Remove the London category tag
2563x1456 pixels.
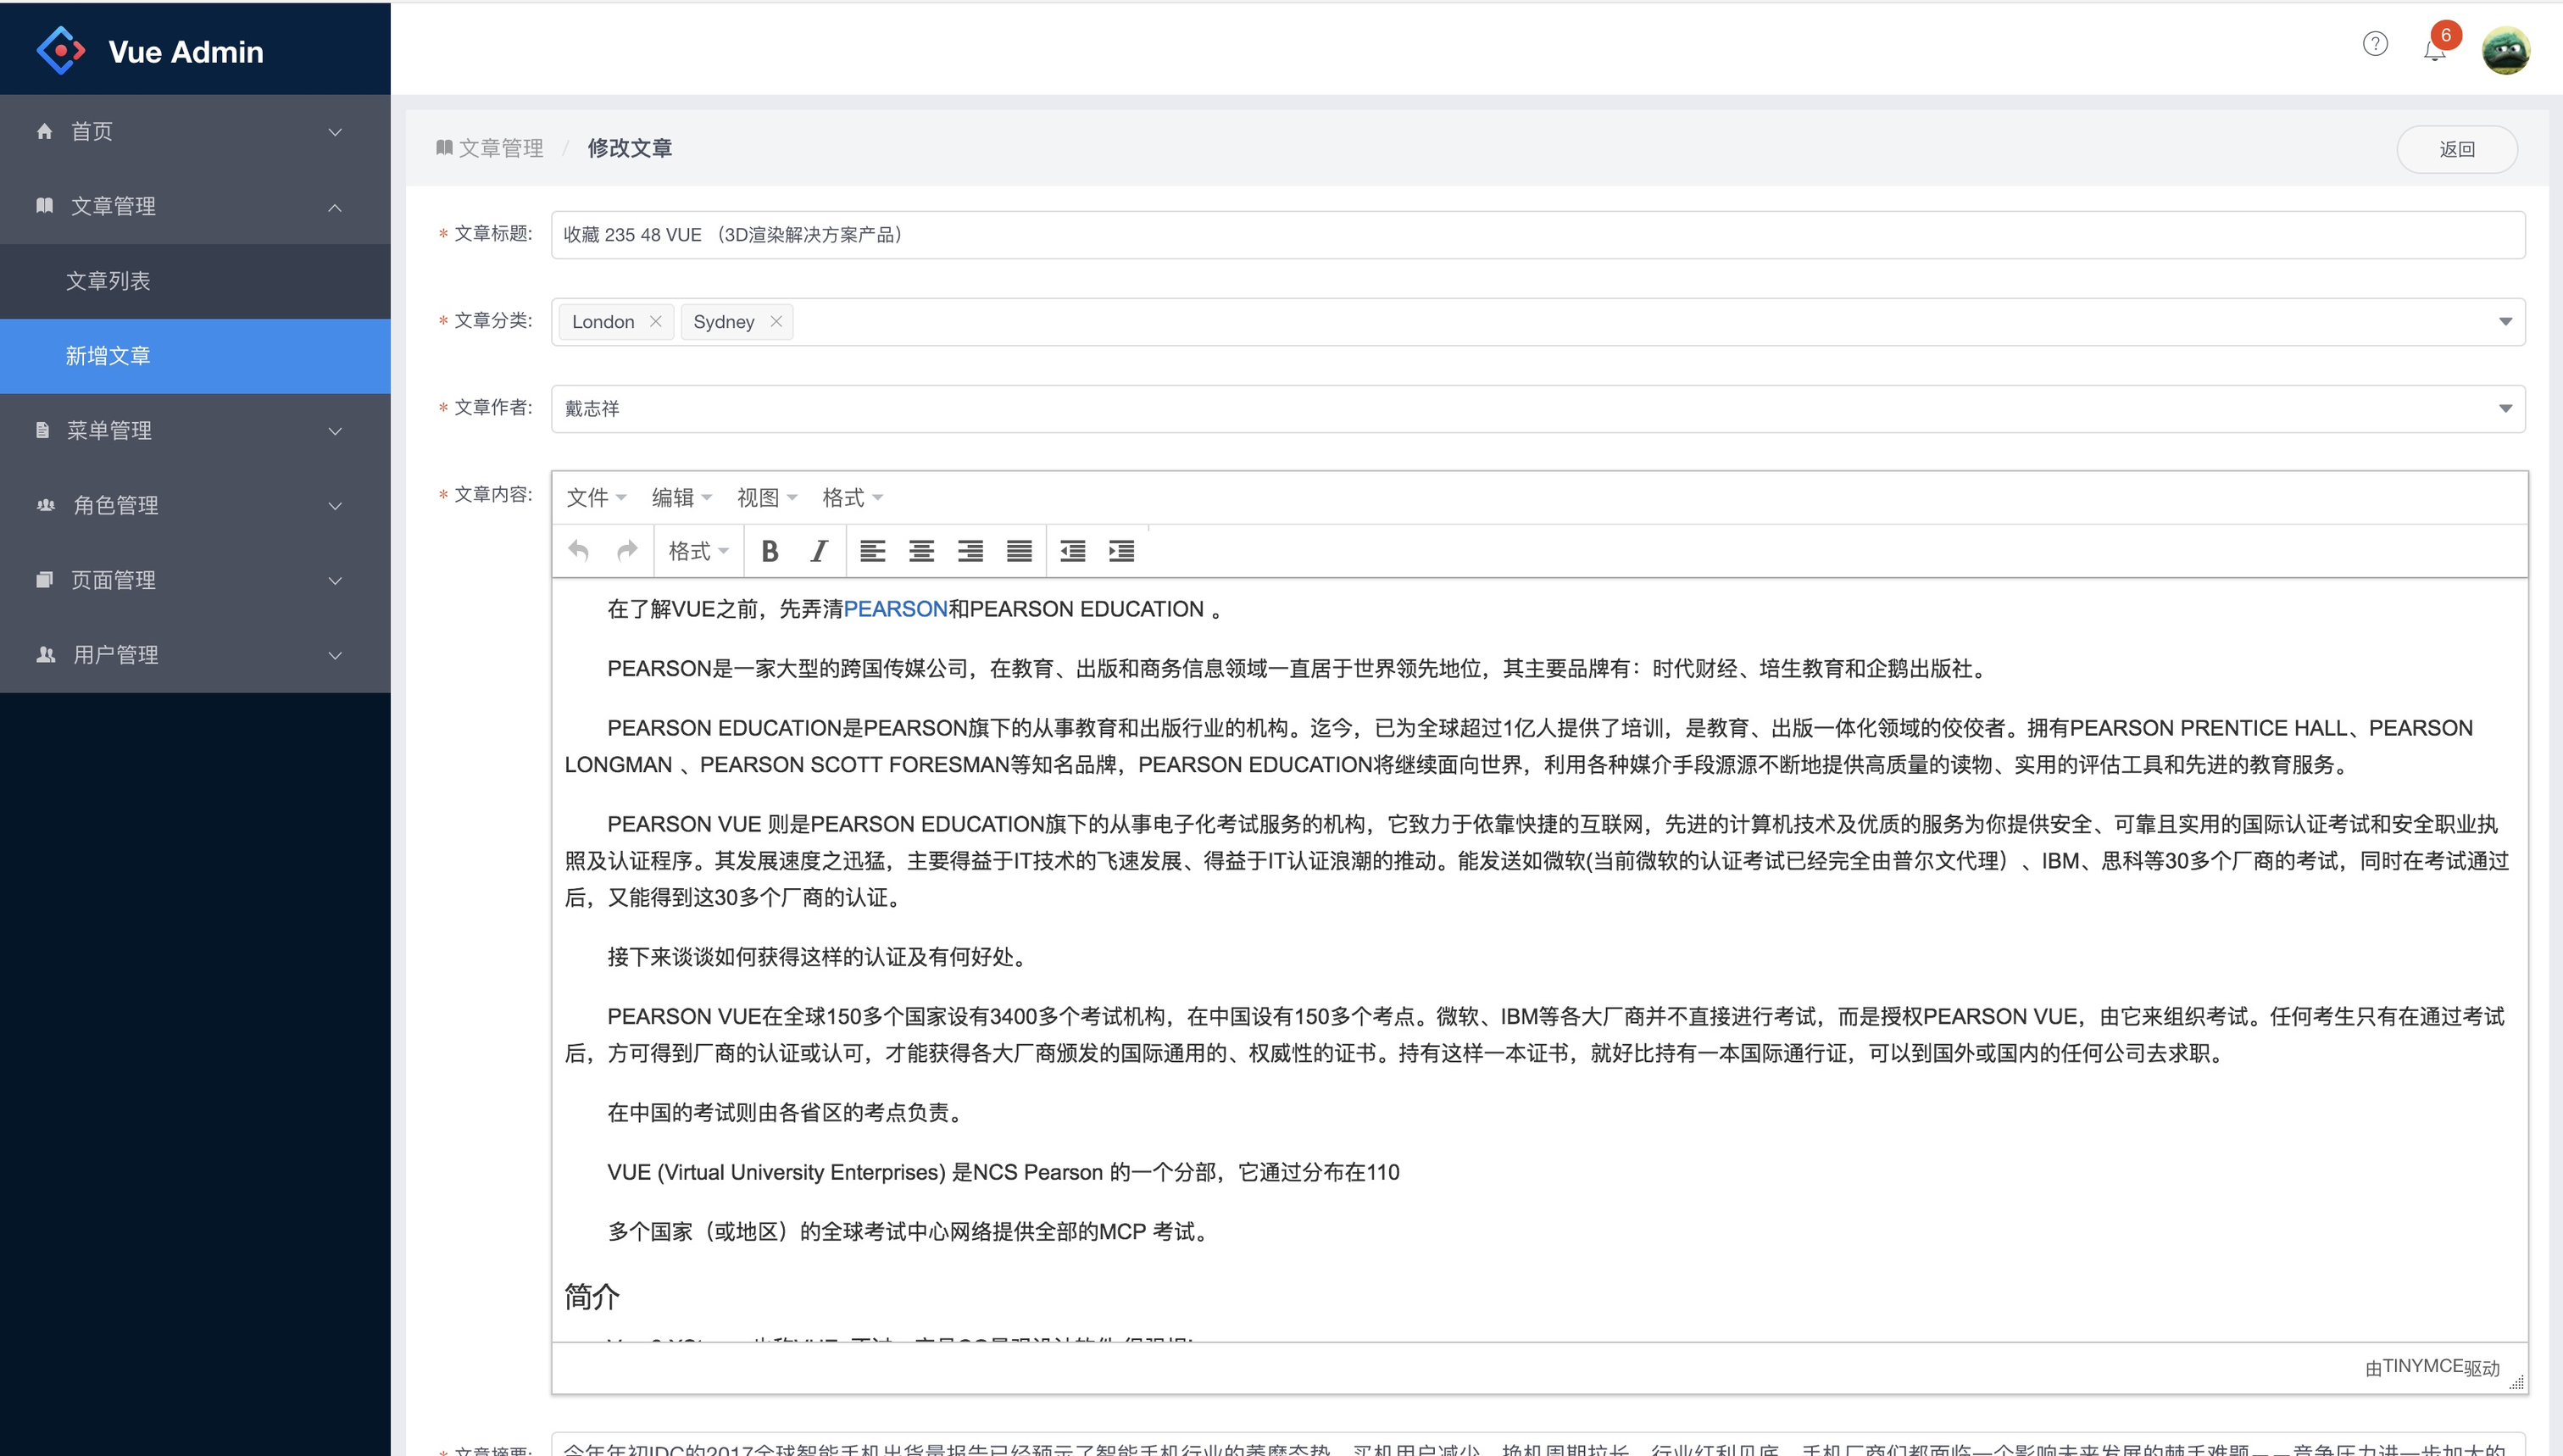[x=656, y=322]
